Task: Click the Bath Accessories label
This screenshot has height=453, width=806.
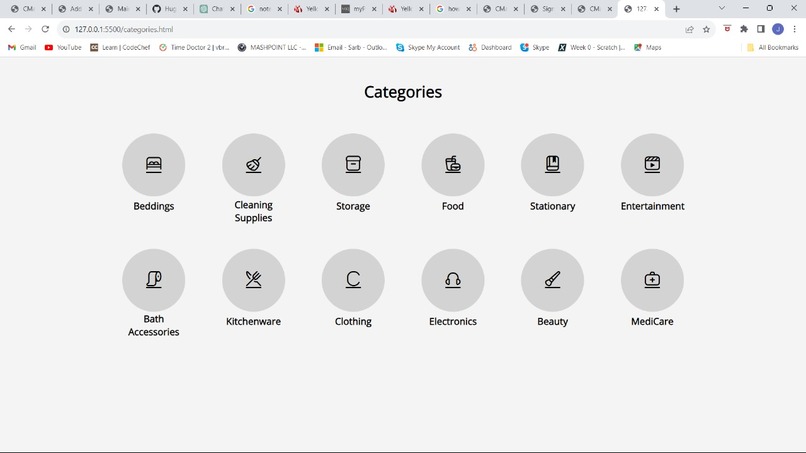Action: point(154,325)
